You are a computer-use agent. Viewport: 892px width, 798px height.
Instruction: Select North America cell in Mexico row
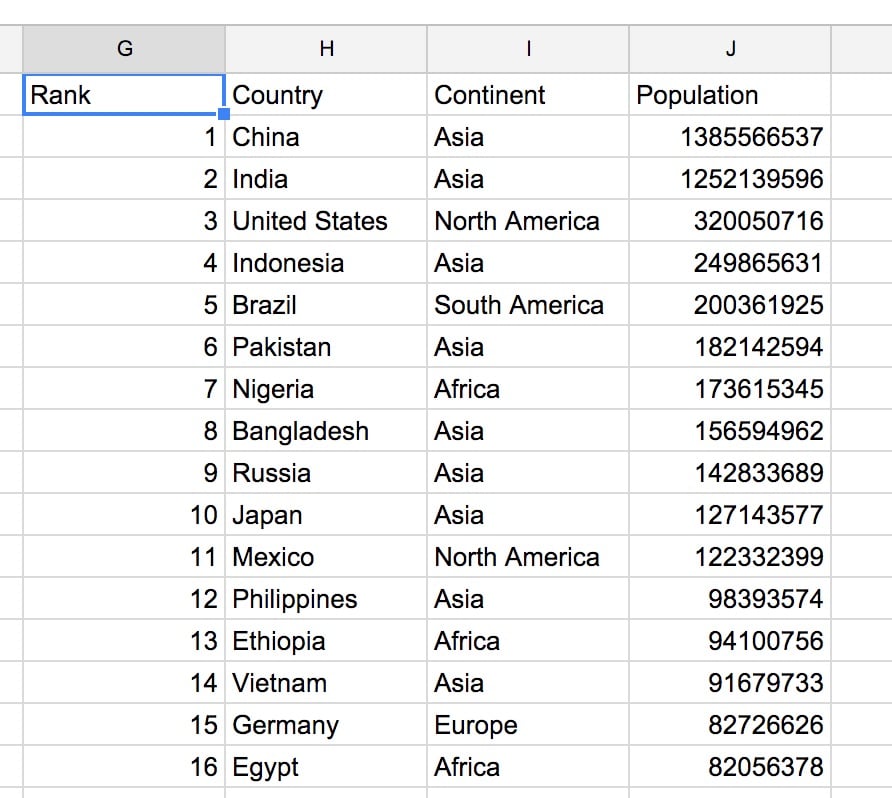(528, 557)
